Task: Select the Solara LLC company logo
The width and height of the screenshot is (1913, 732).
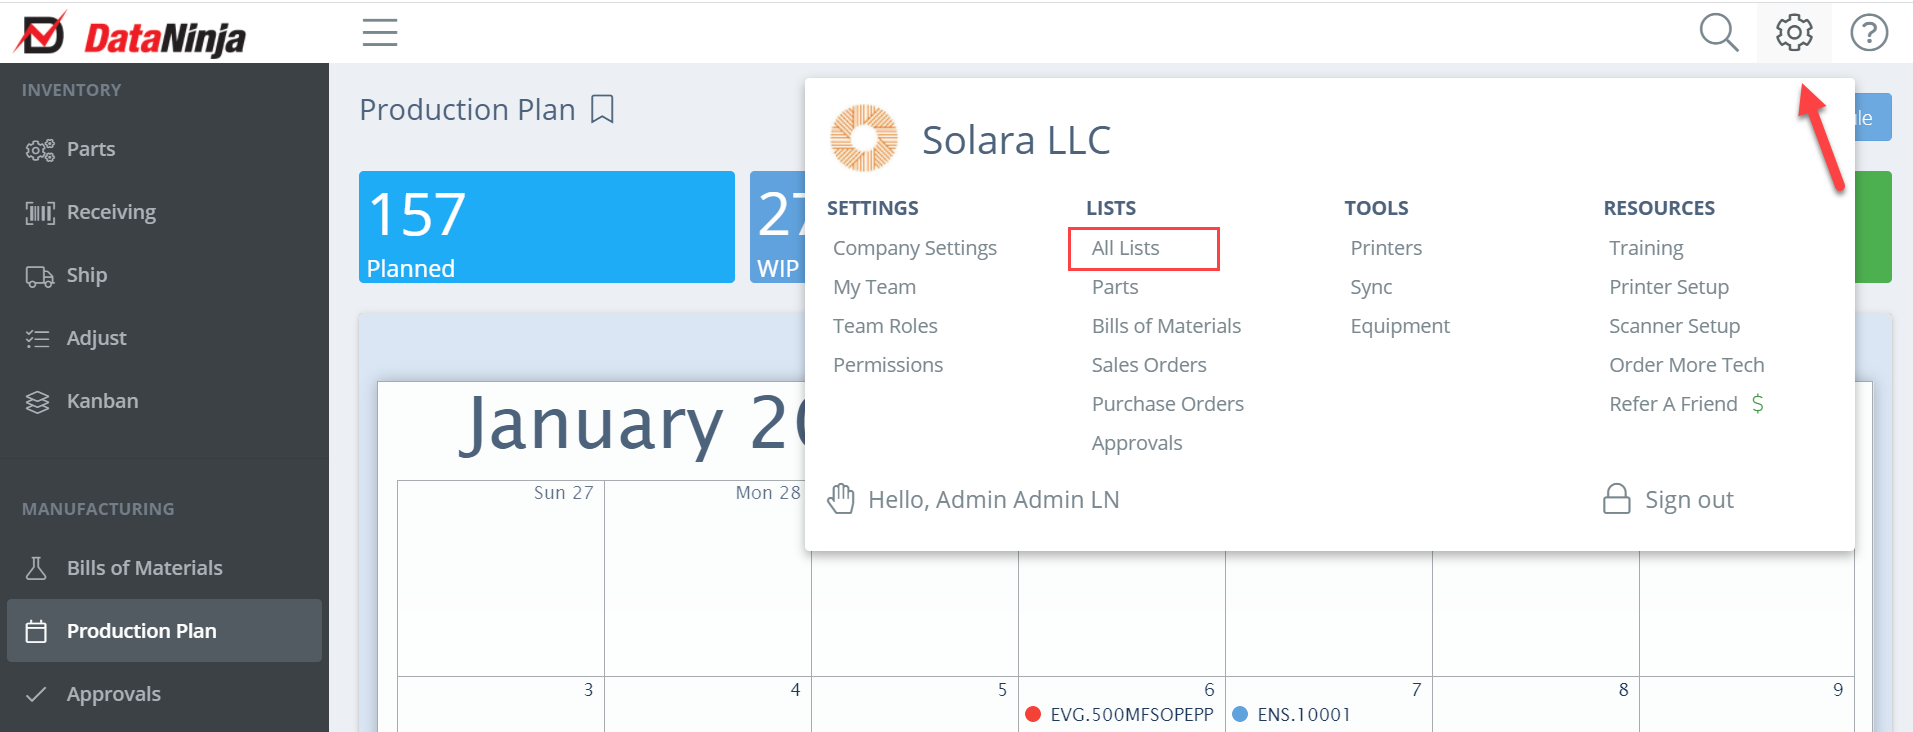Action: 864,138
